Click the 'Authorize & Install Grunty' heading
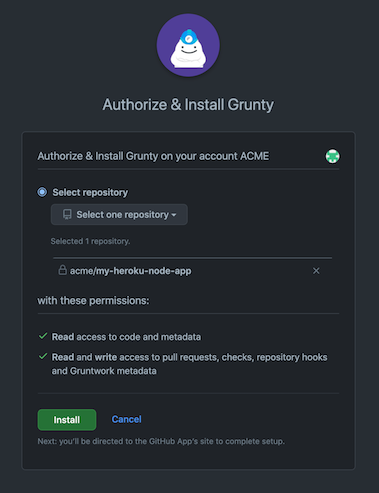Screen dimensions: 379x493 [188, 105]
